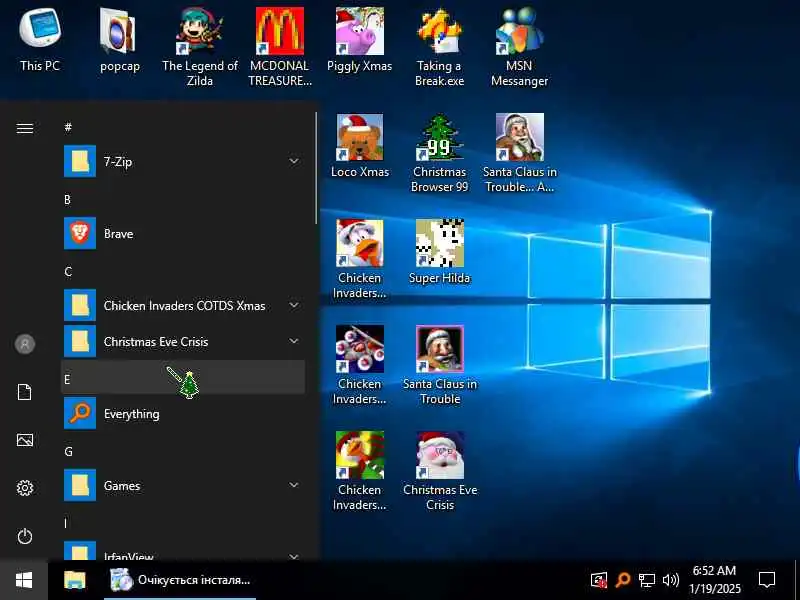This screenshot has height=600, width=800.
Task: Click the volume speaker tray icon
Action: (671, 580)
